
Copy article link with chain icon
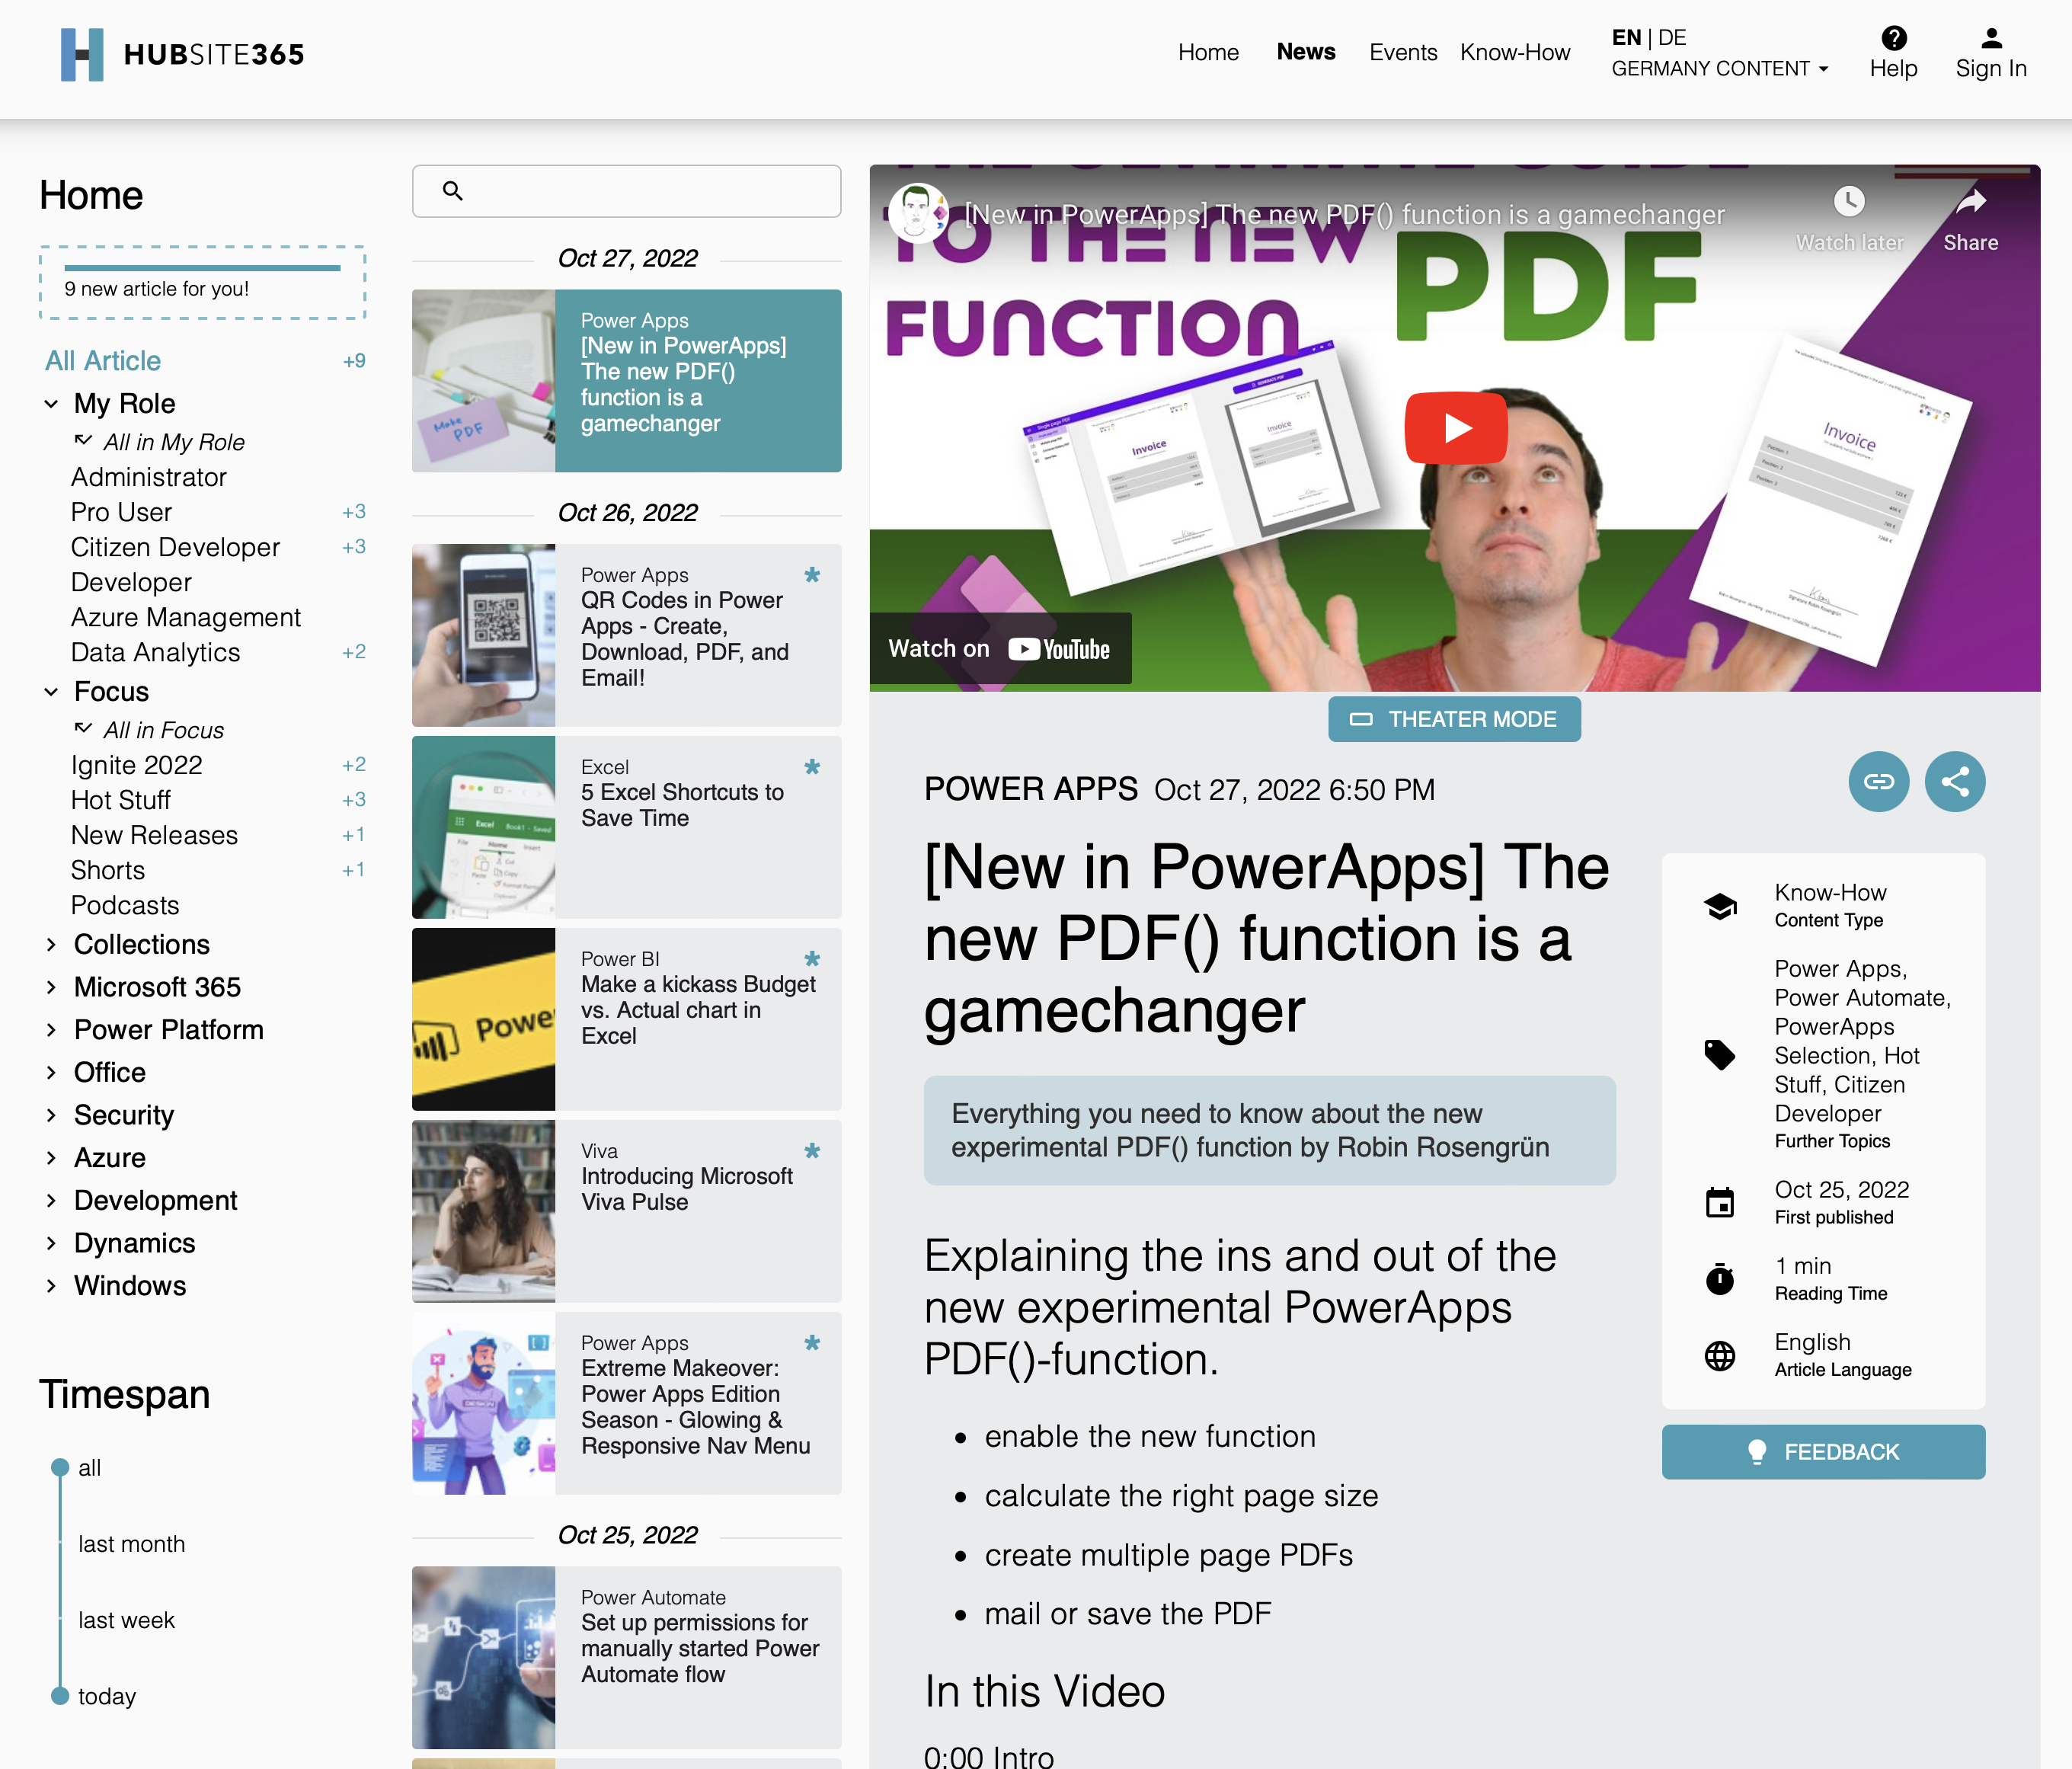point(1878,782)
